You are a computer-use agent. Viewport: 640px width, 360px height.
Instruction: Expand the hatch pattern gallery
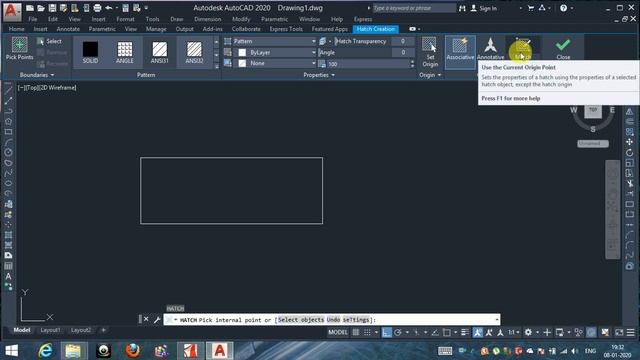click(216, 66)
